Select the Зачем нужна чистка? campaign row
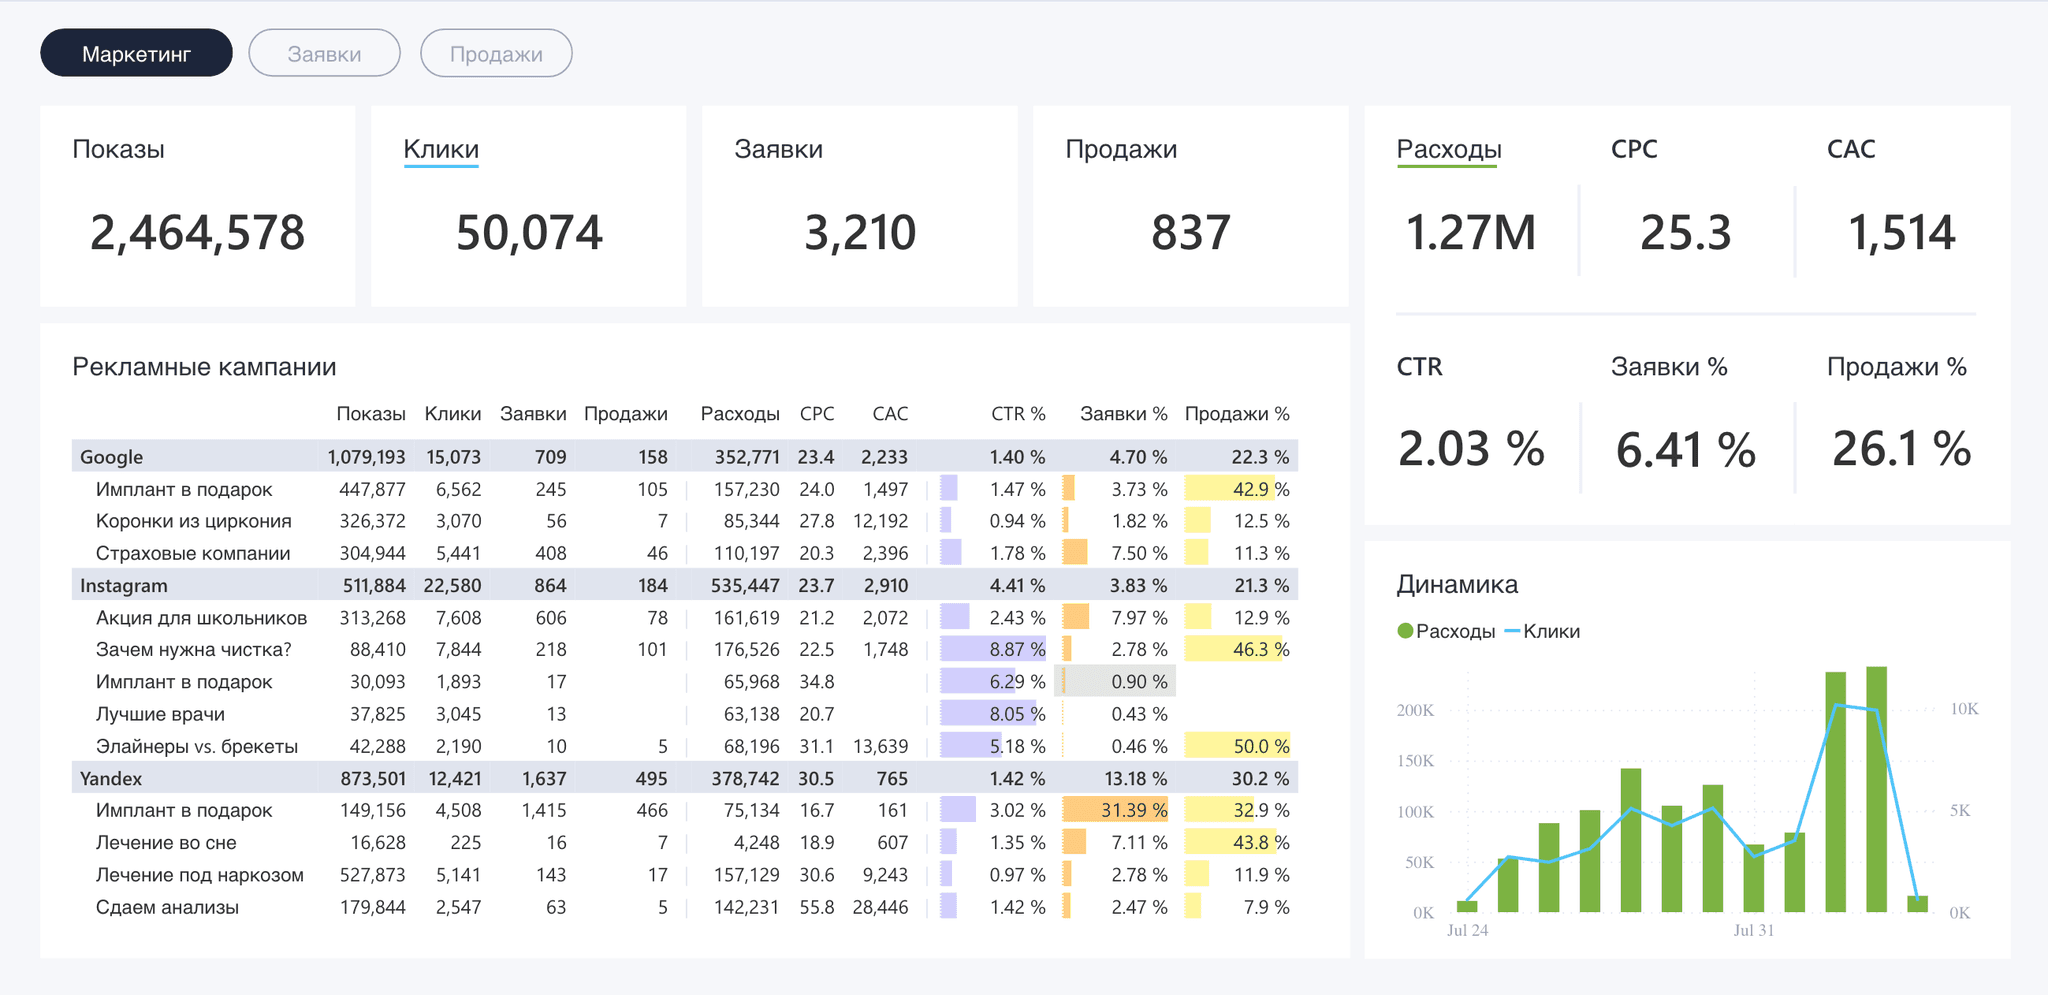 click(x=685, y=649)
